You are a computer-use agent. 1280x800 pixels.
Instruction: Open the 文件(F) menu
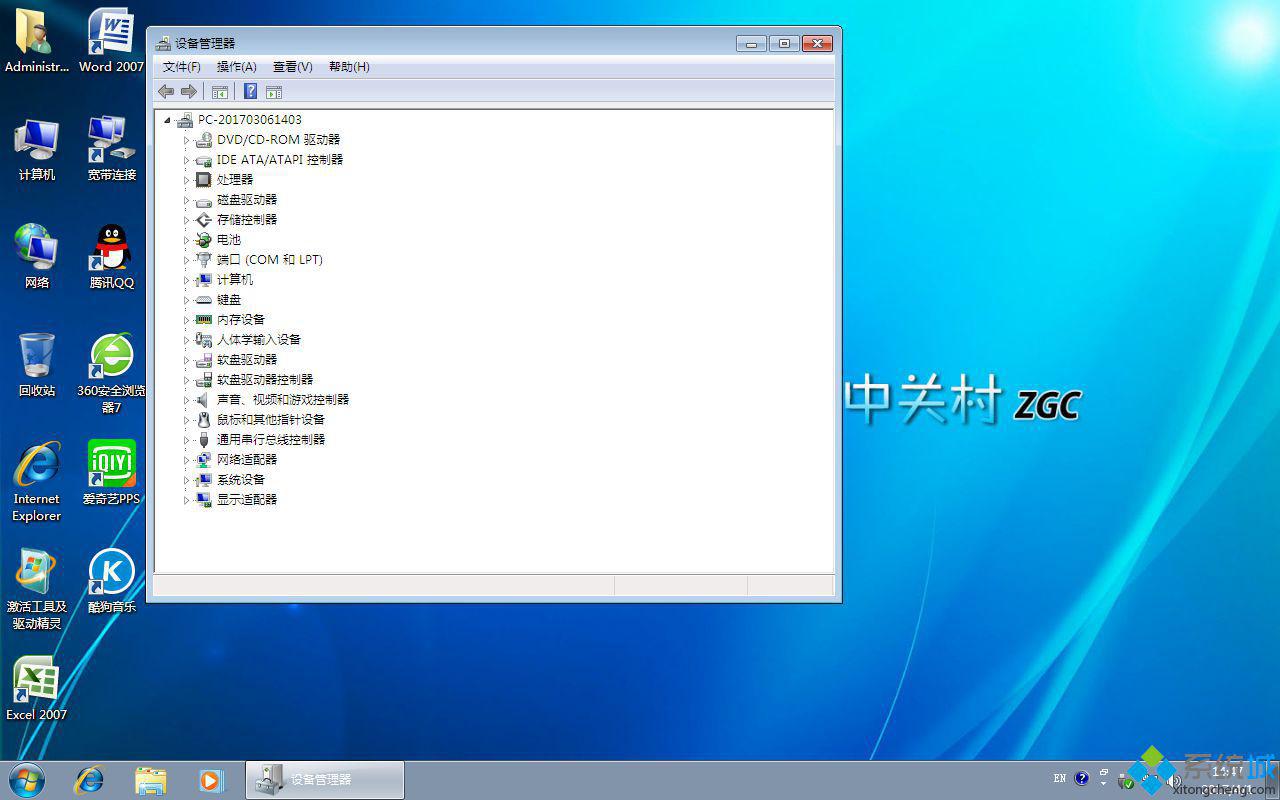(182, 67)
